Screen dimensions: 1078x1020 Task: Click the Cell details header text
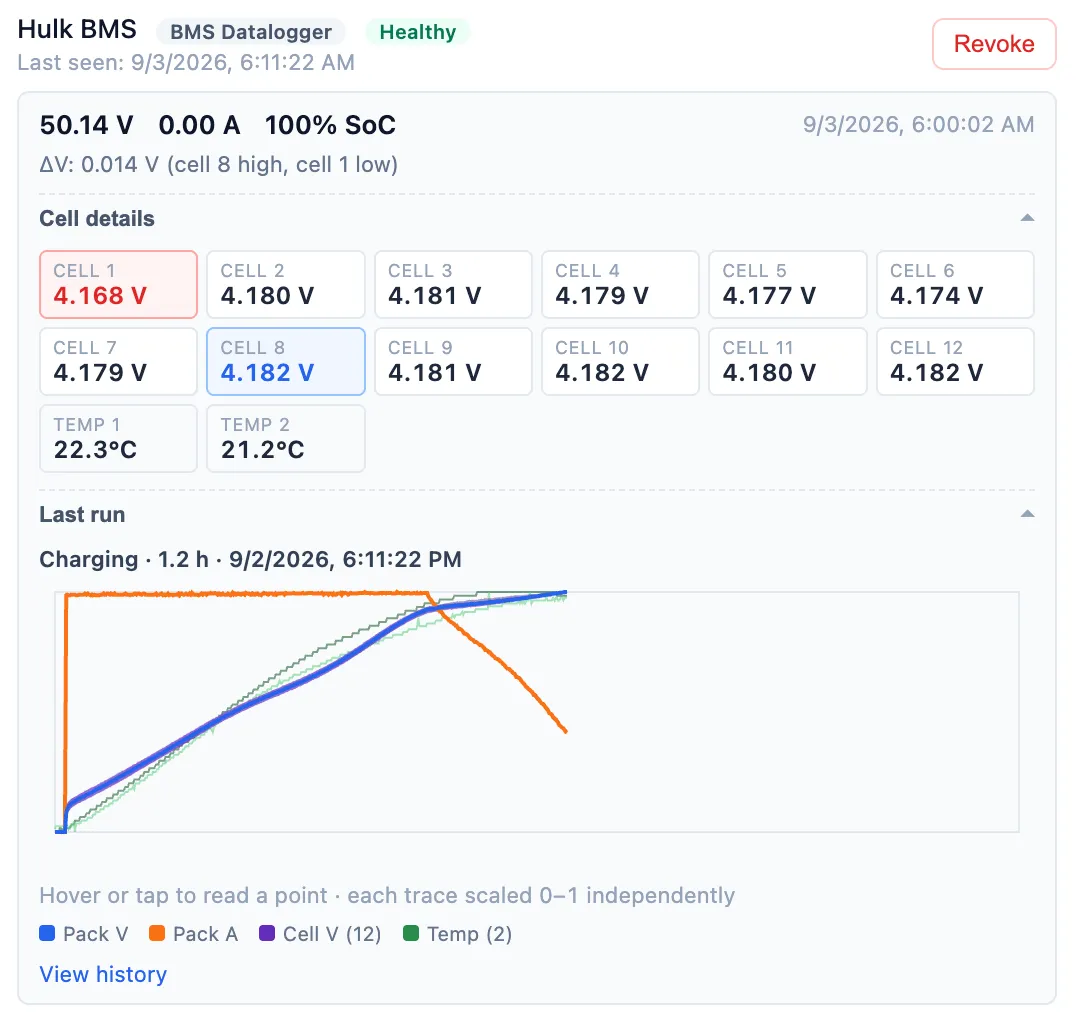[97, 219]
